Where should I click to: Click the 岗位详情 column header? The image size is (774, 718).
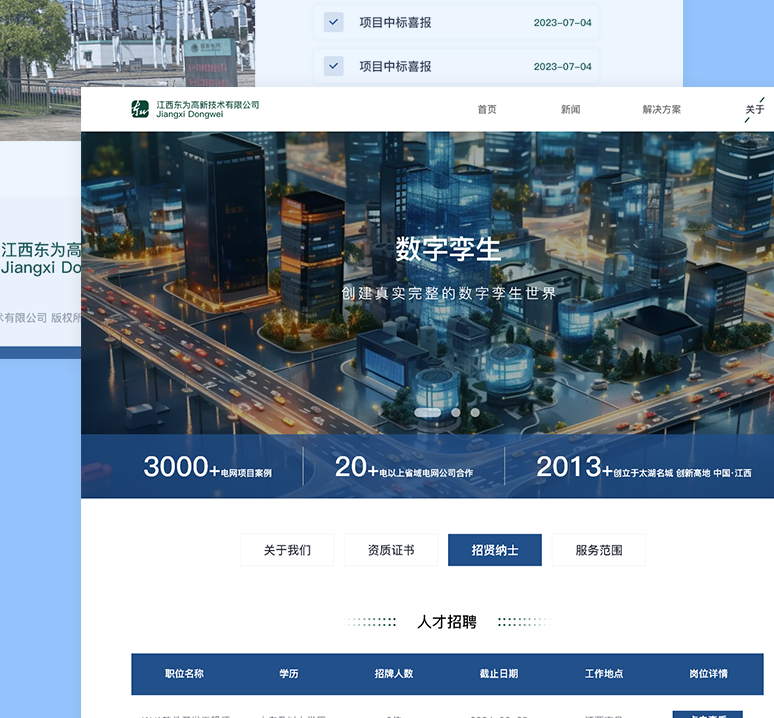coord(708,674)
